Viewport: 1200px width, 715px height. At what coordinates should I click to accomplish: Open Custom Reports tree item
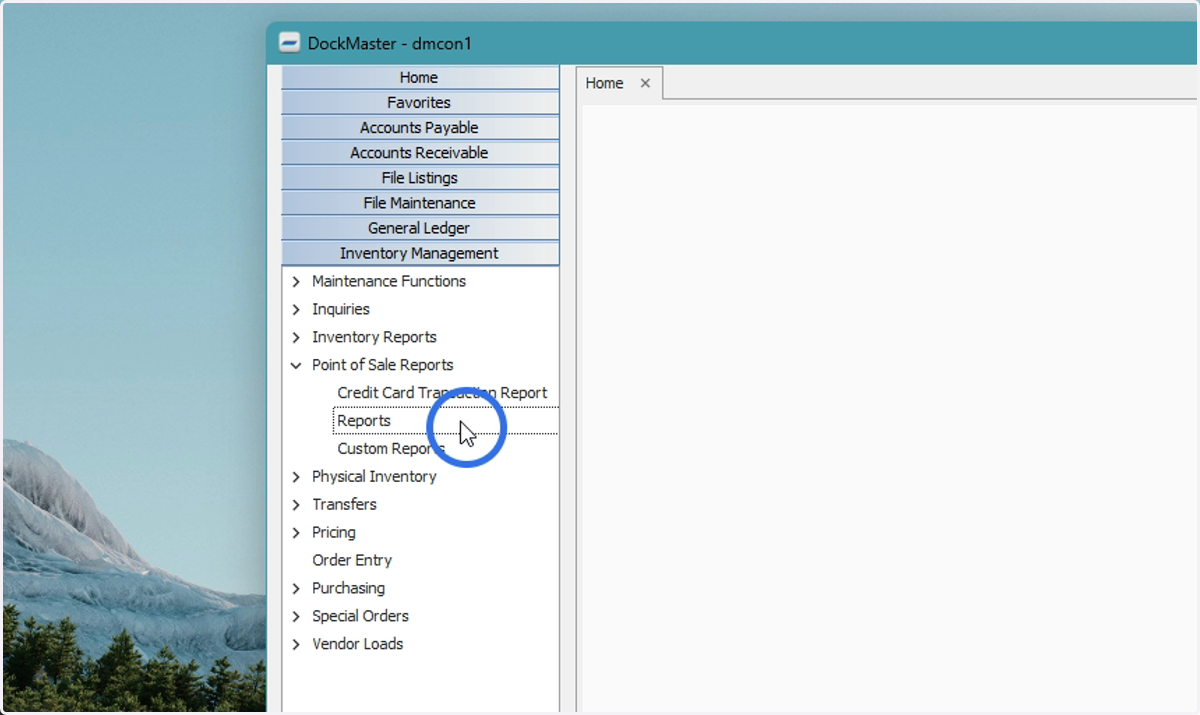[x=391, y=449]
